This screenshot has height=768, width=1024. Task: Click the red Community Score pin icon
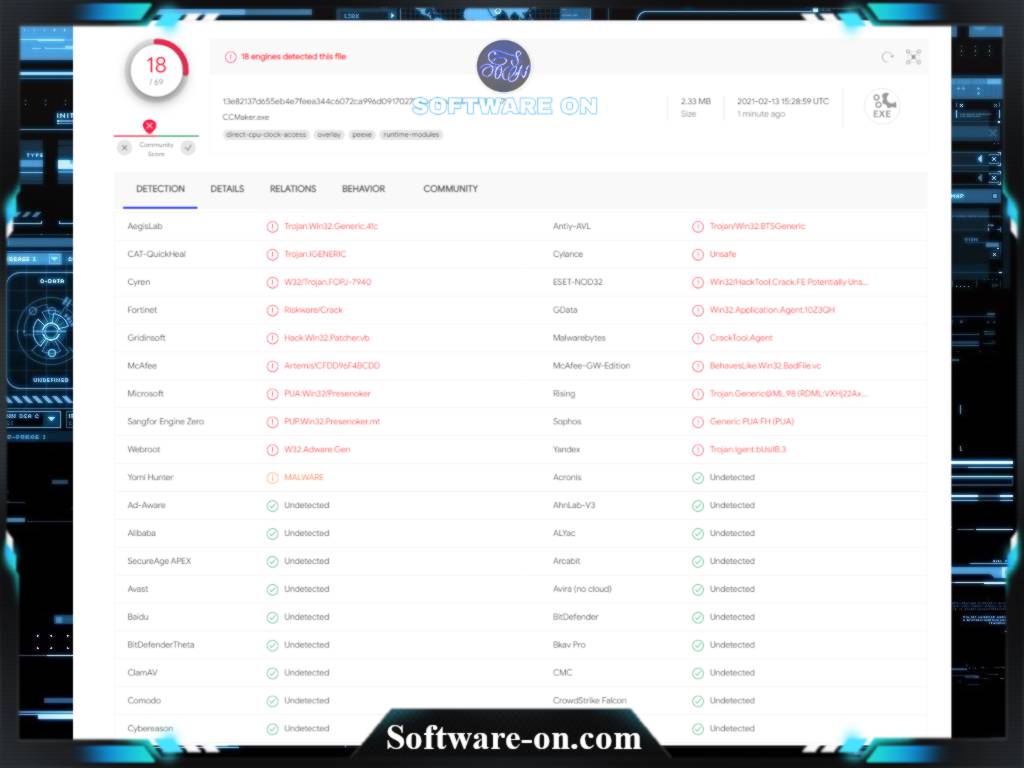[151, 125]
